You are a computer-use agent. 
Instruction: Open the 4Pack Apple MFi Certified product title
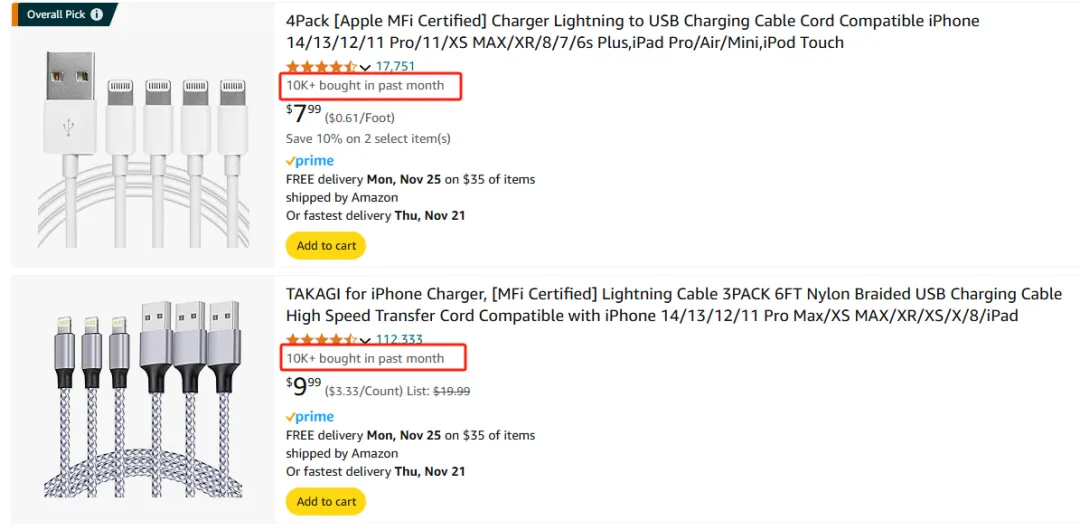pyautogui.click(x=632, y=32)
